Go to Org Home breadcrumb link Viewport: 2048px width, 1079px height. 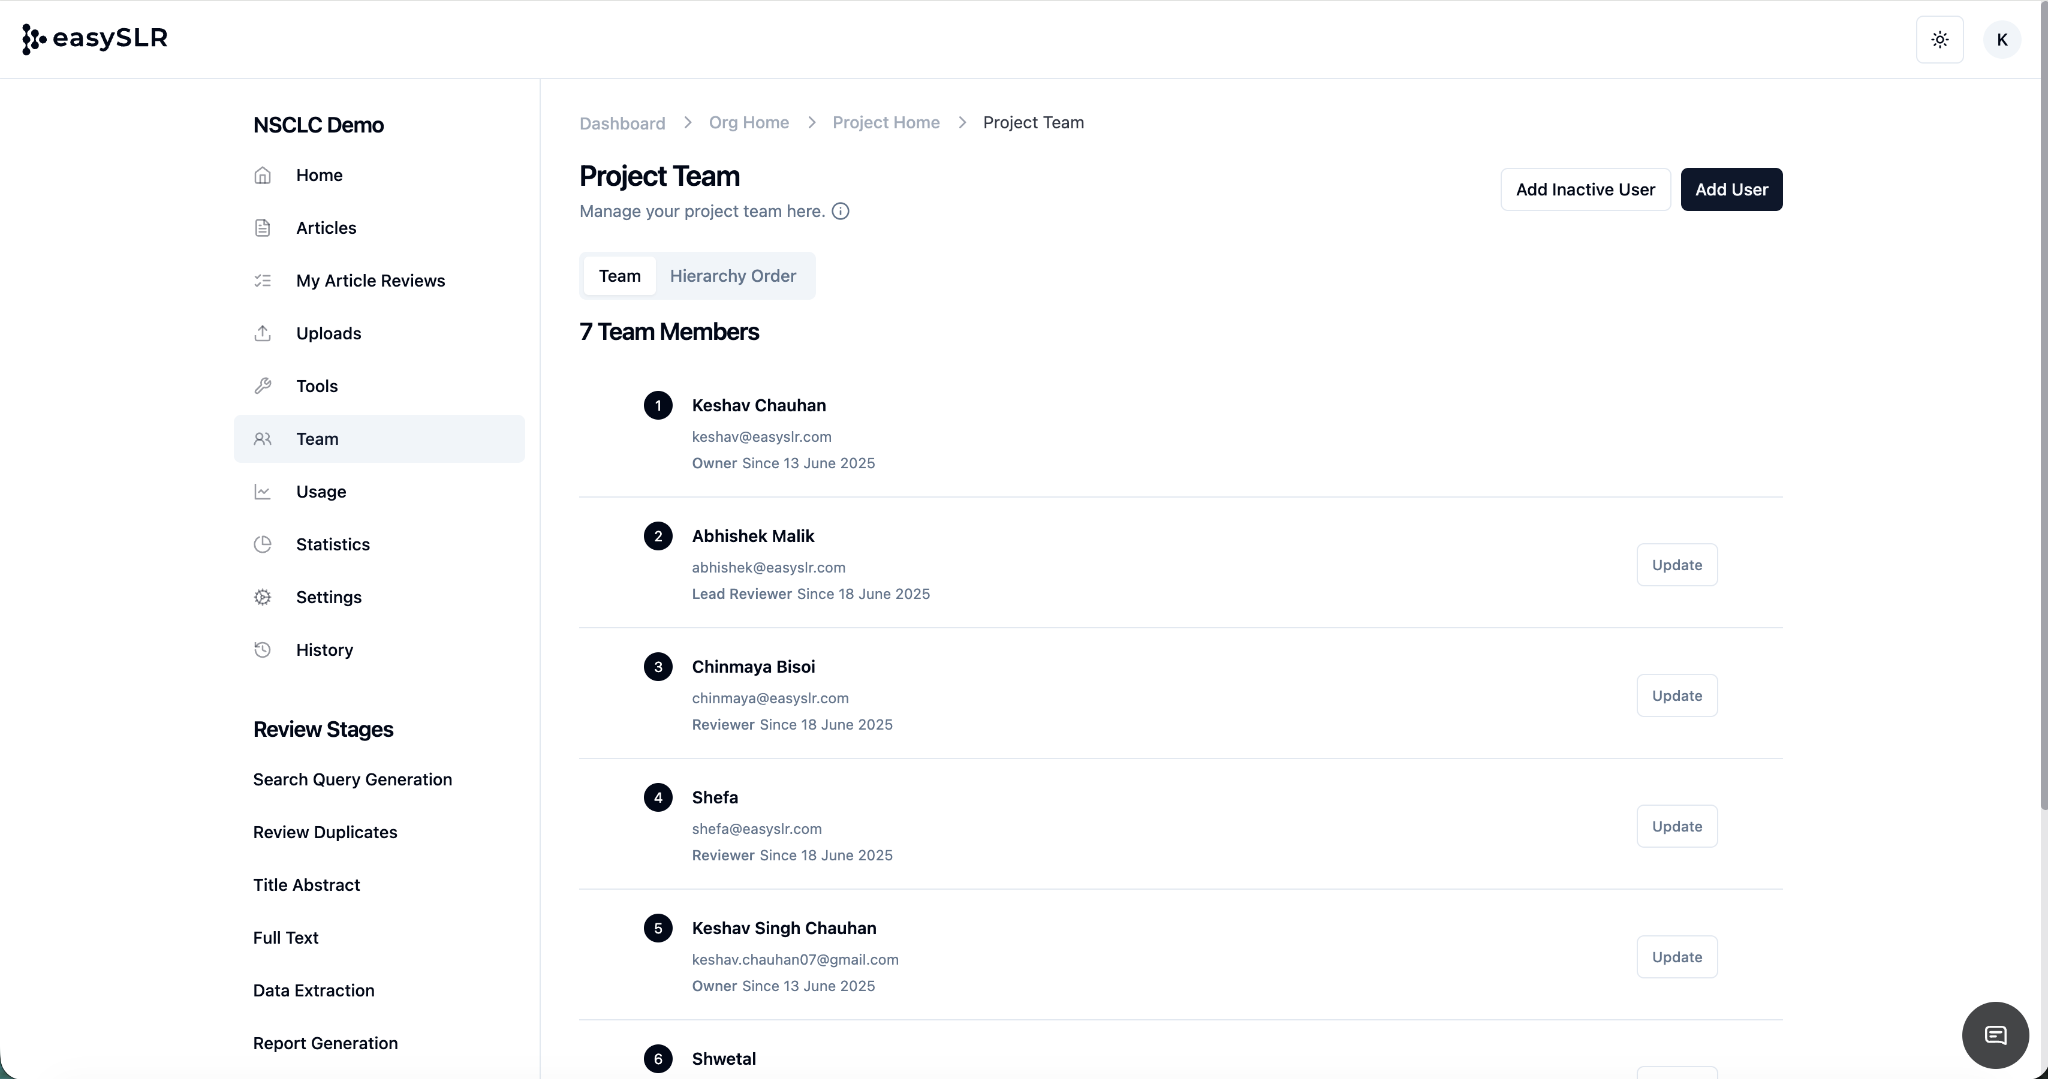pyautogui.click(x=748, y=123)
